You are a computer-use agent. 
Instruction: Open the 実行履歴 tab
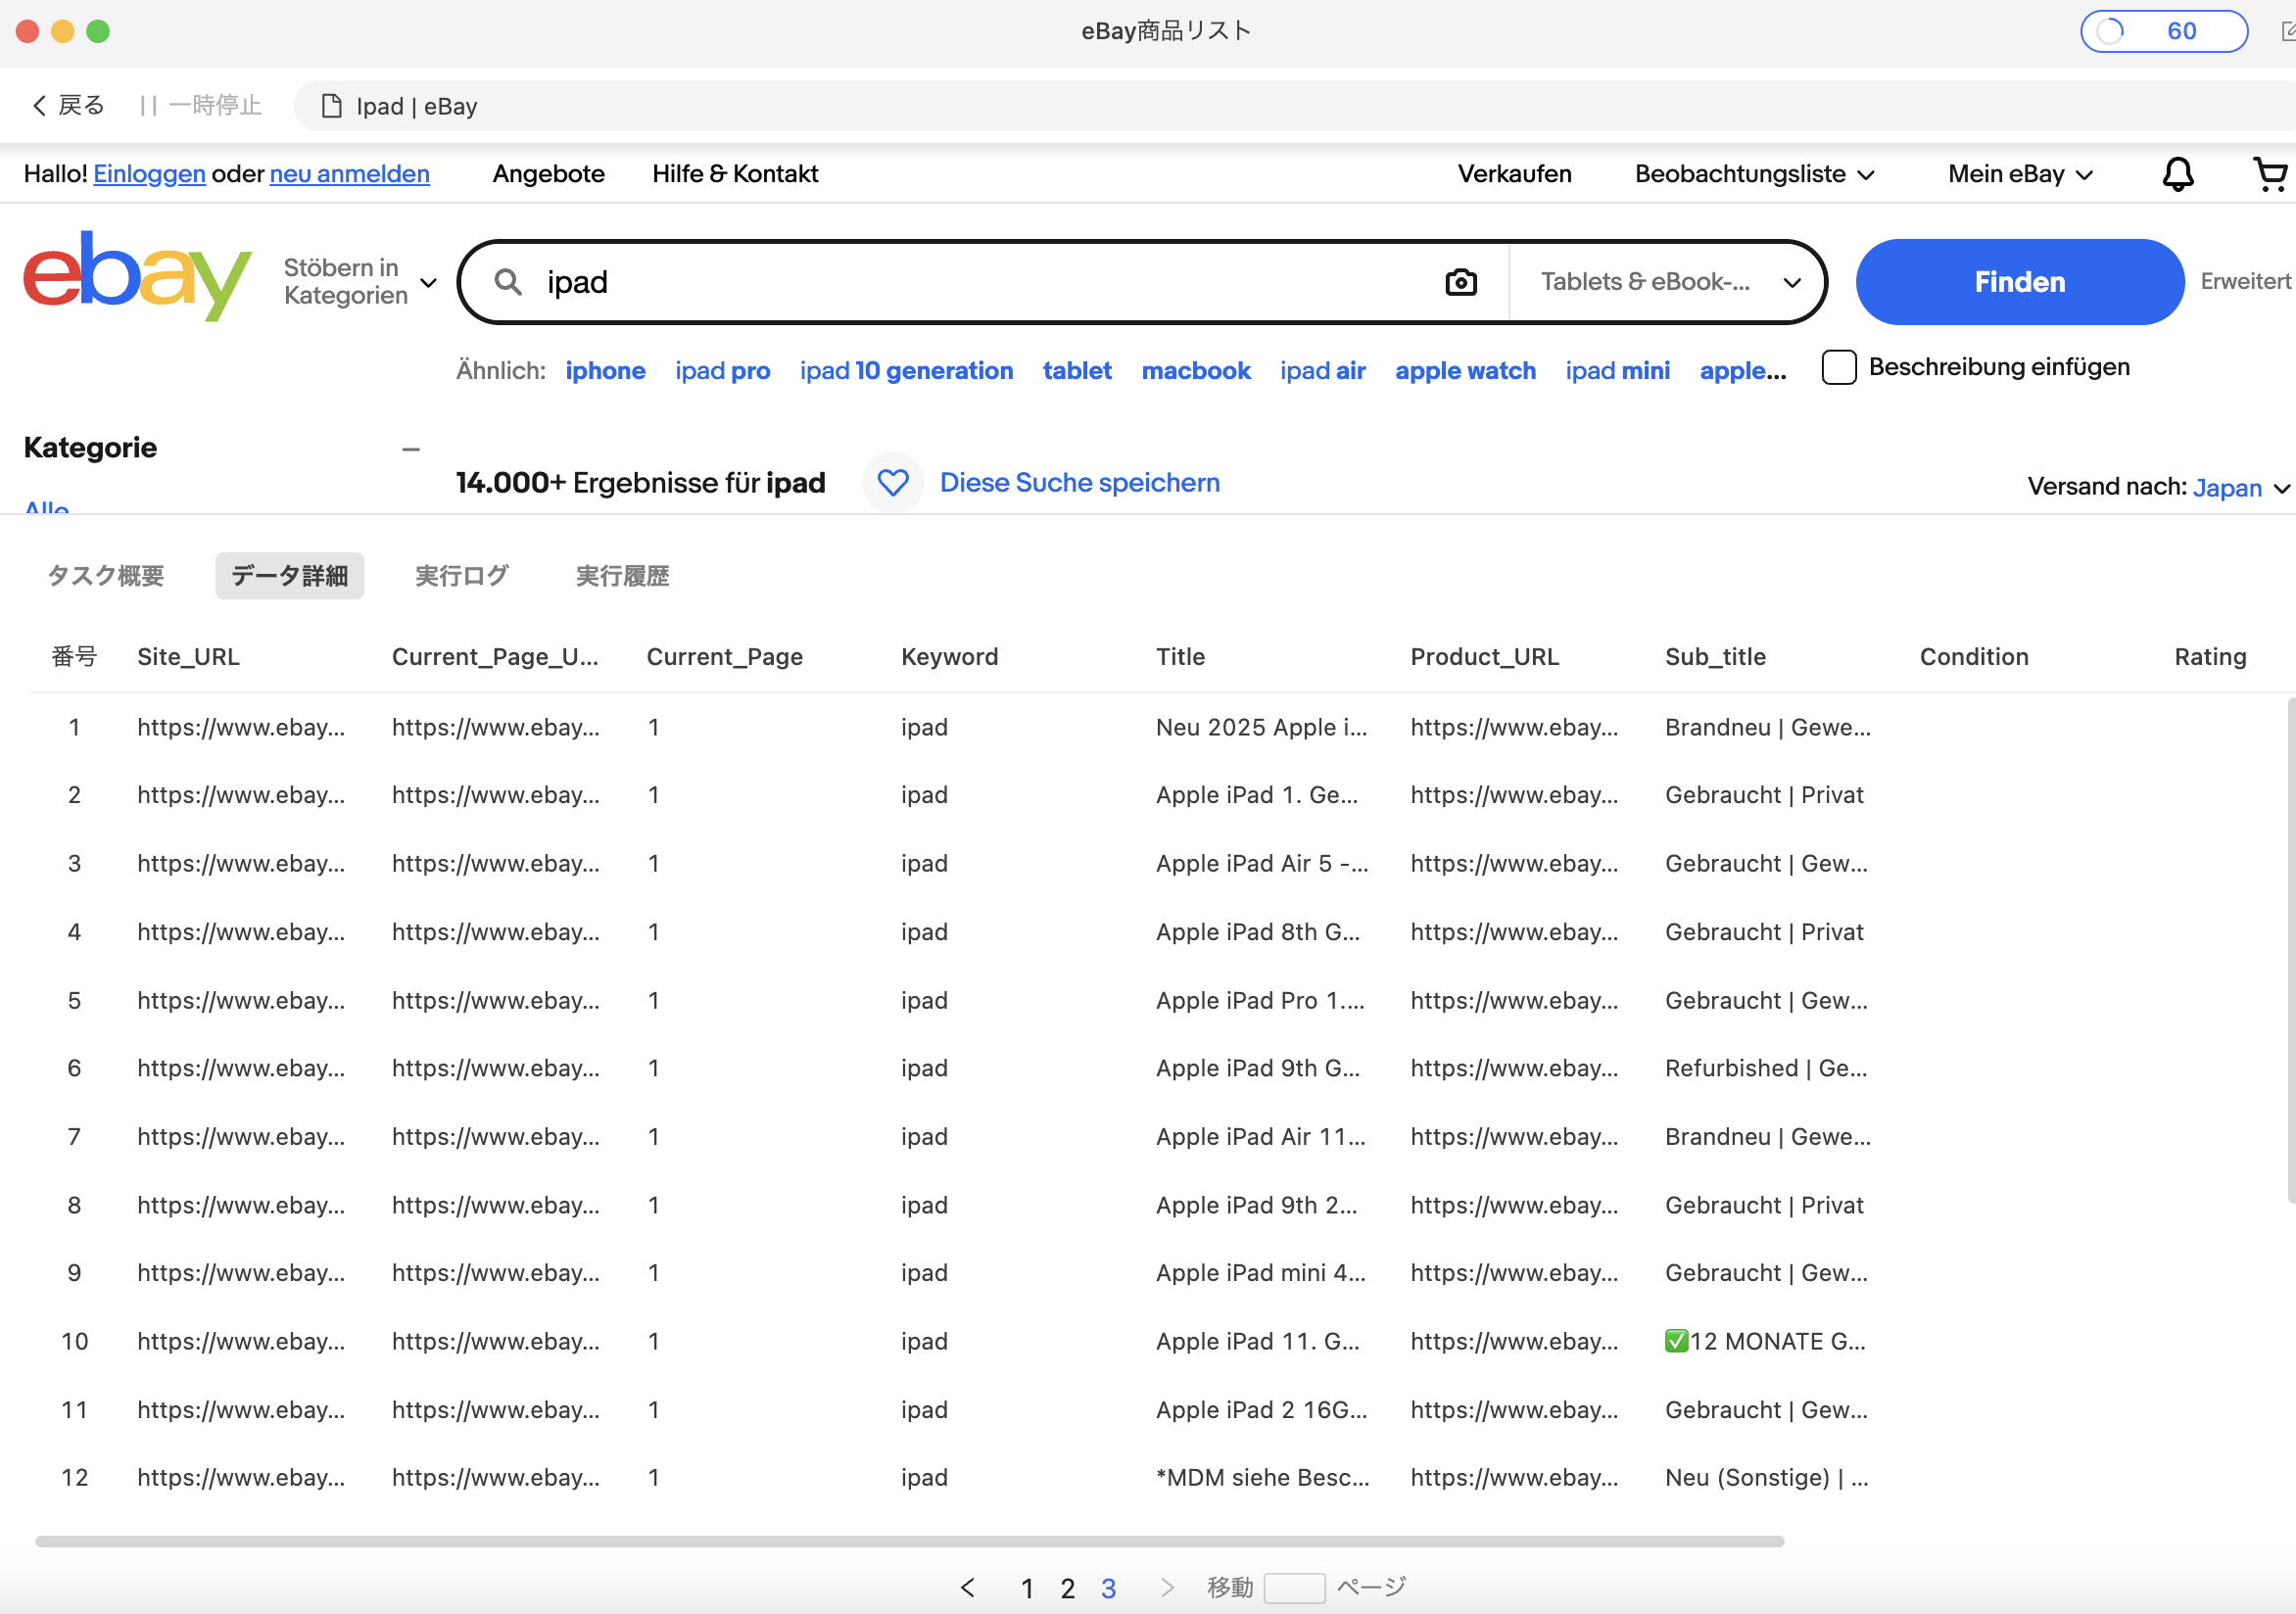pyautogui.click(x=623, y=576)
